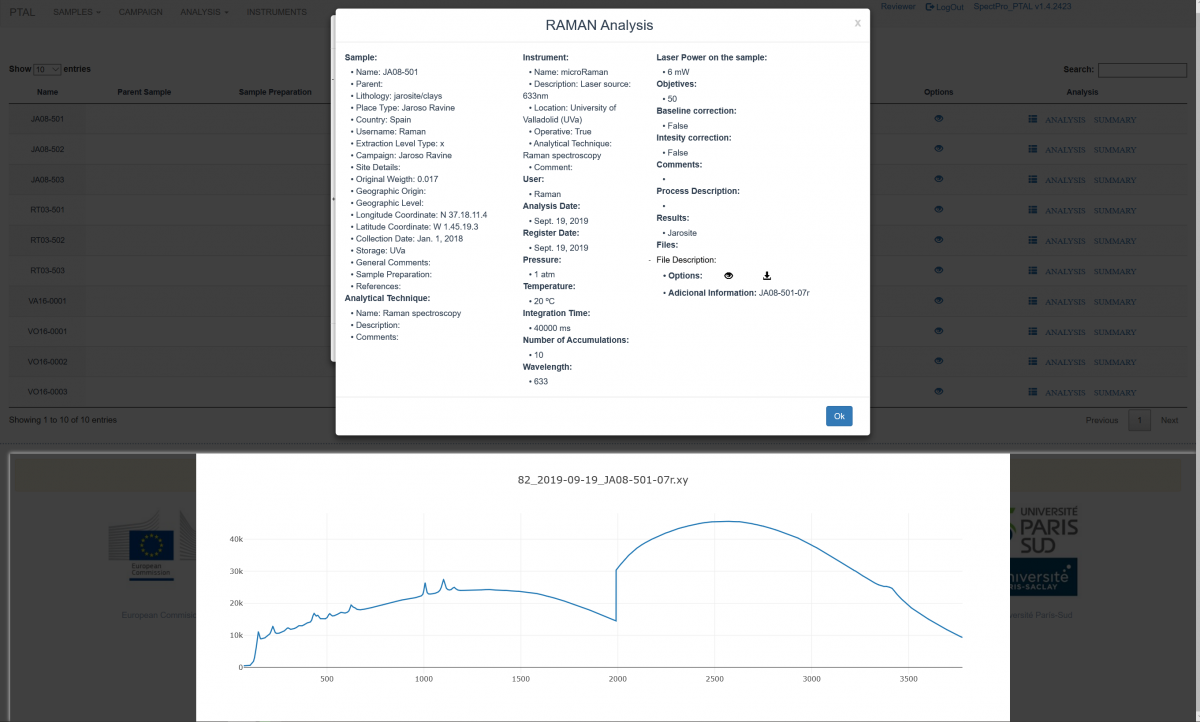Click the eye icon in the VO16-0003 row

tap(939, 391)
